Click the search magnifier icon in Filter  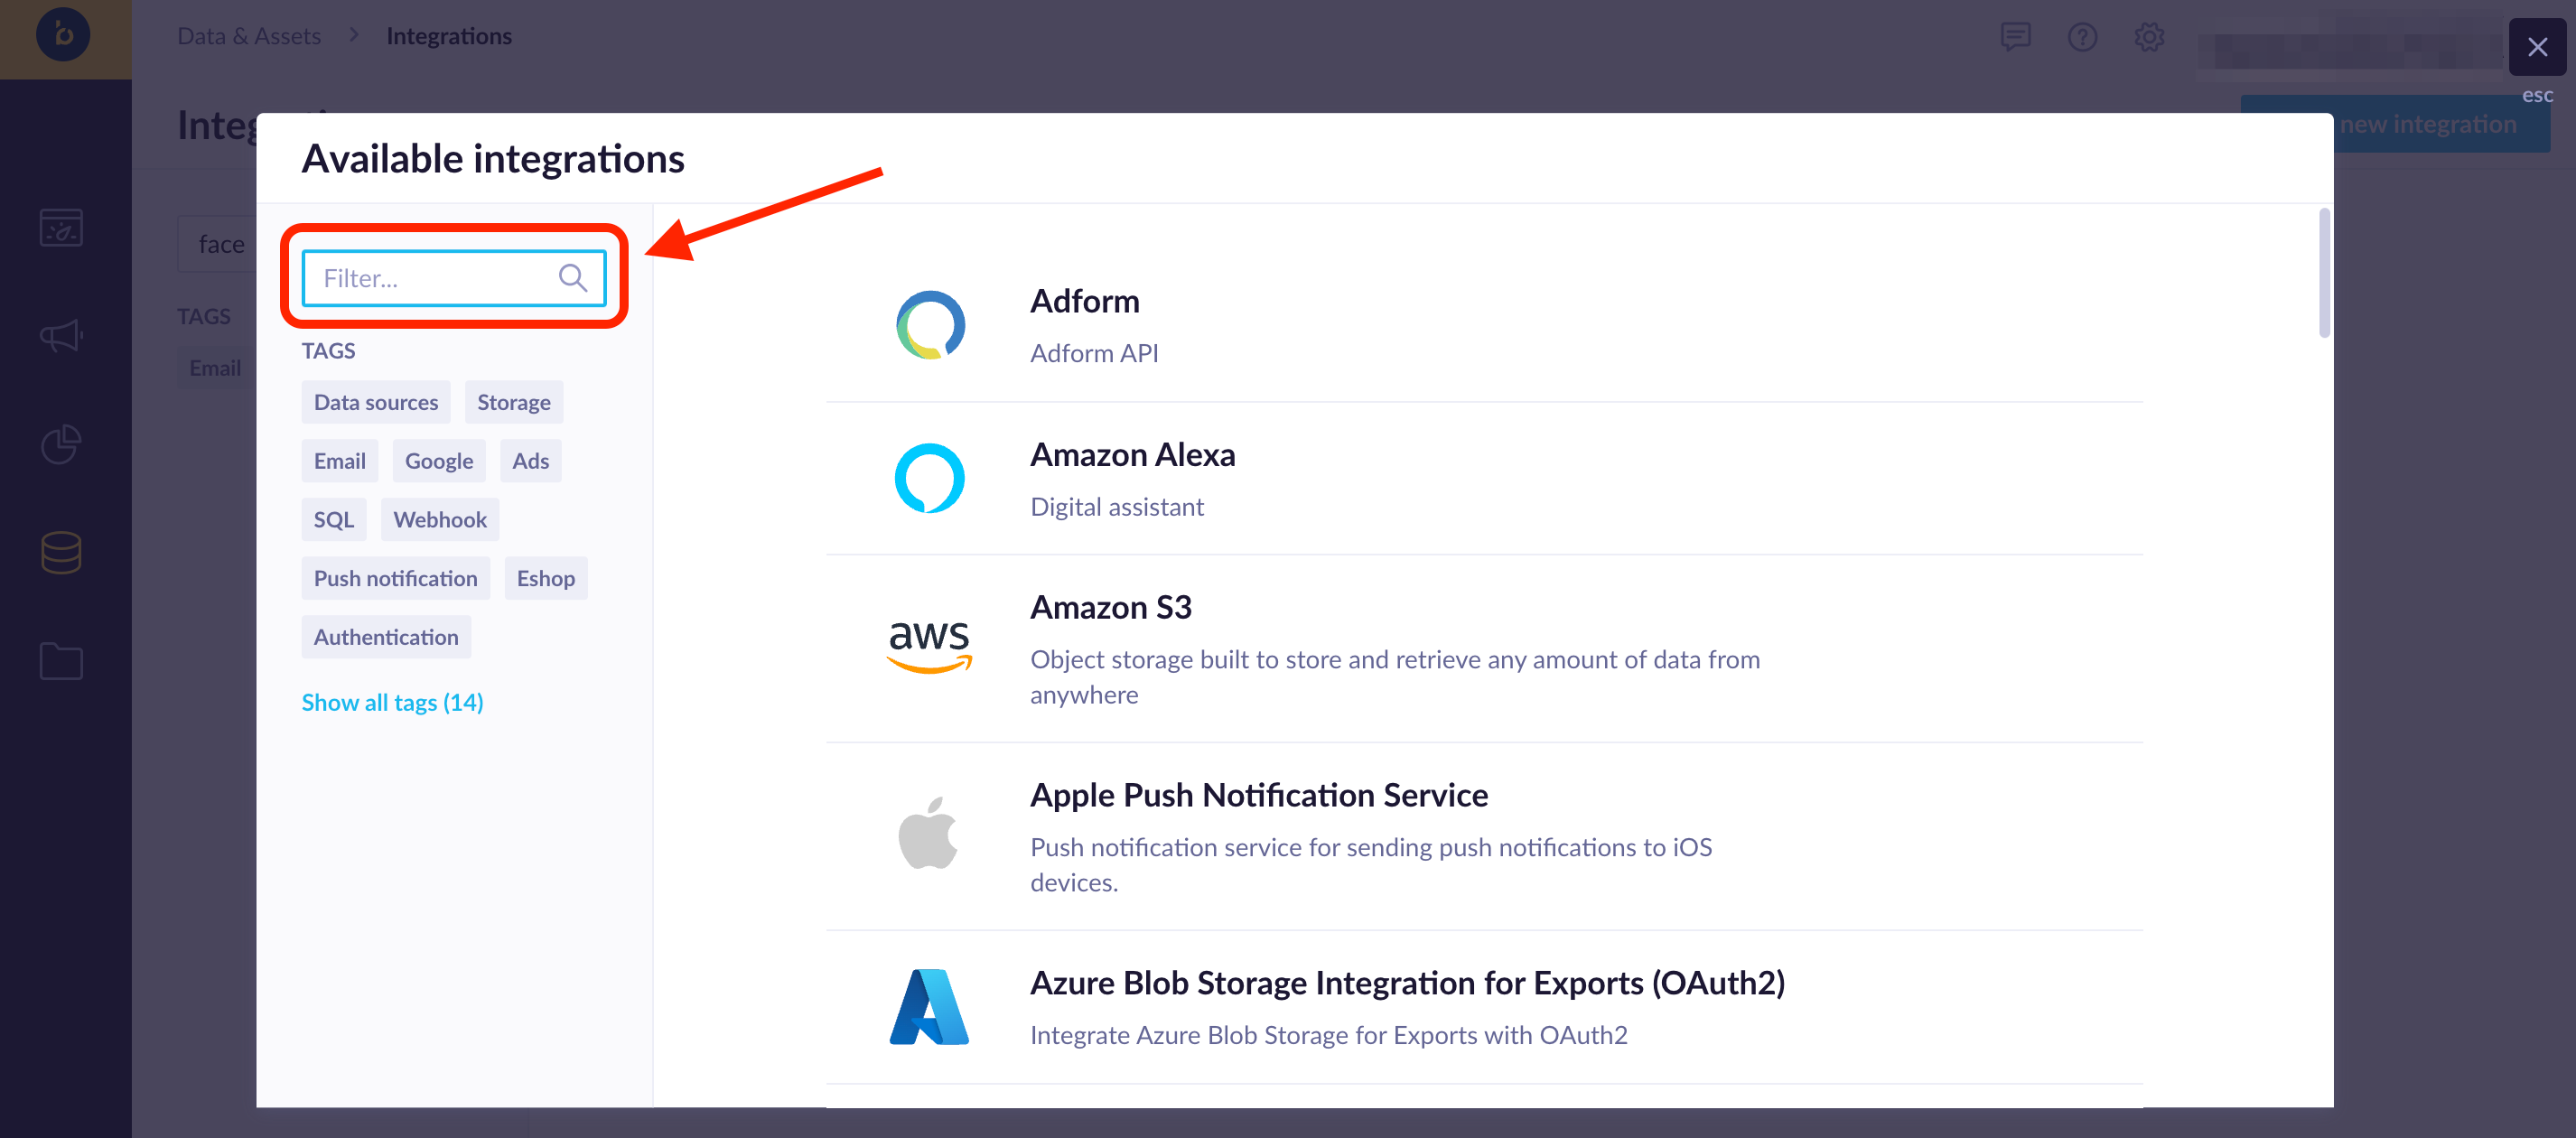572,278
